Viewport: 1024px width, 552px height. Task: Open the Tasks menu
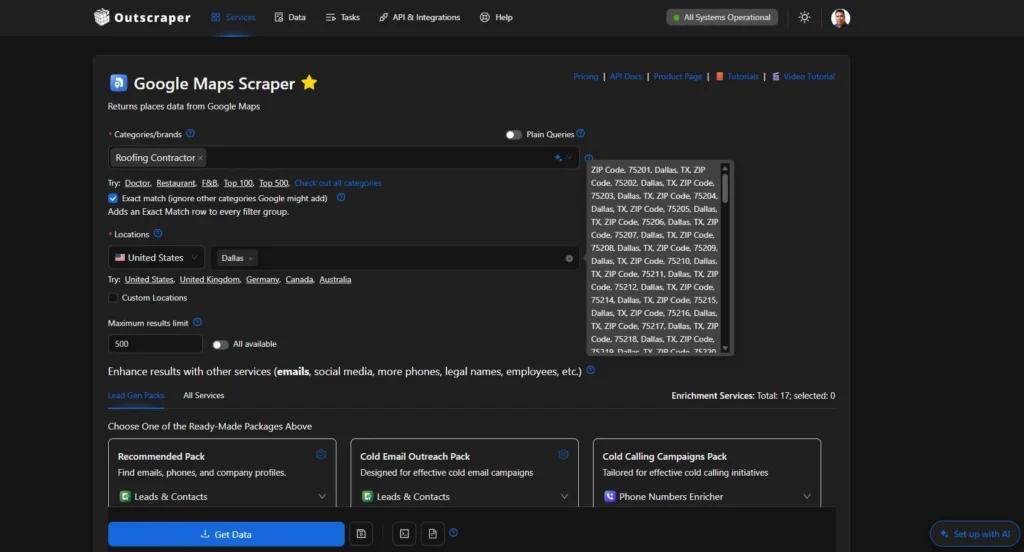click(x=343, y=17)
